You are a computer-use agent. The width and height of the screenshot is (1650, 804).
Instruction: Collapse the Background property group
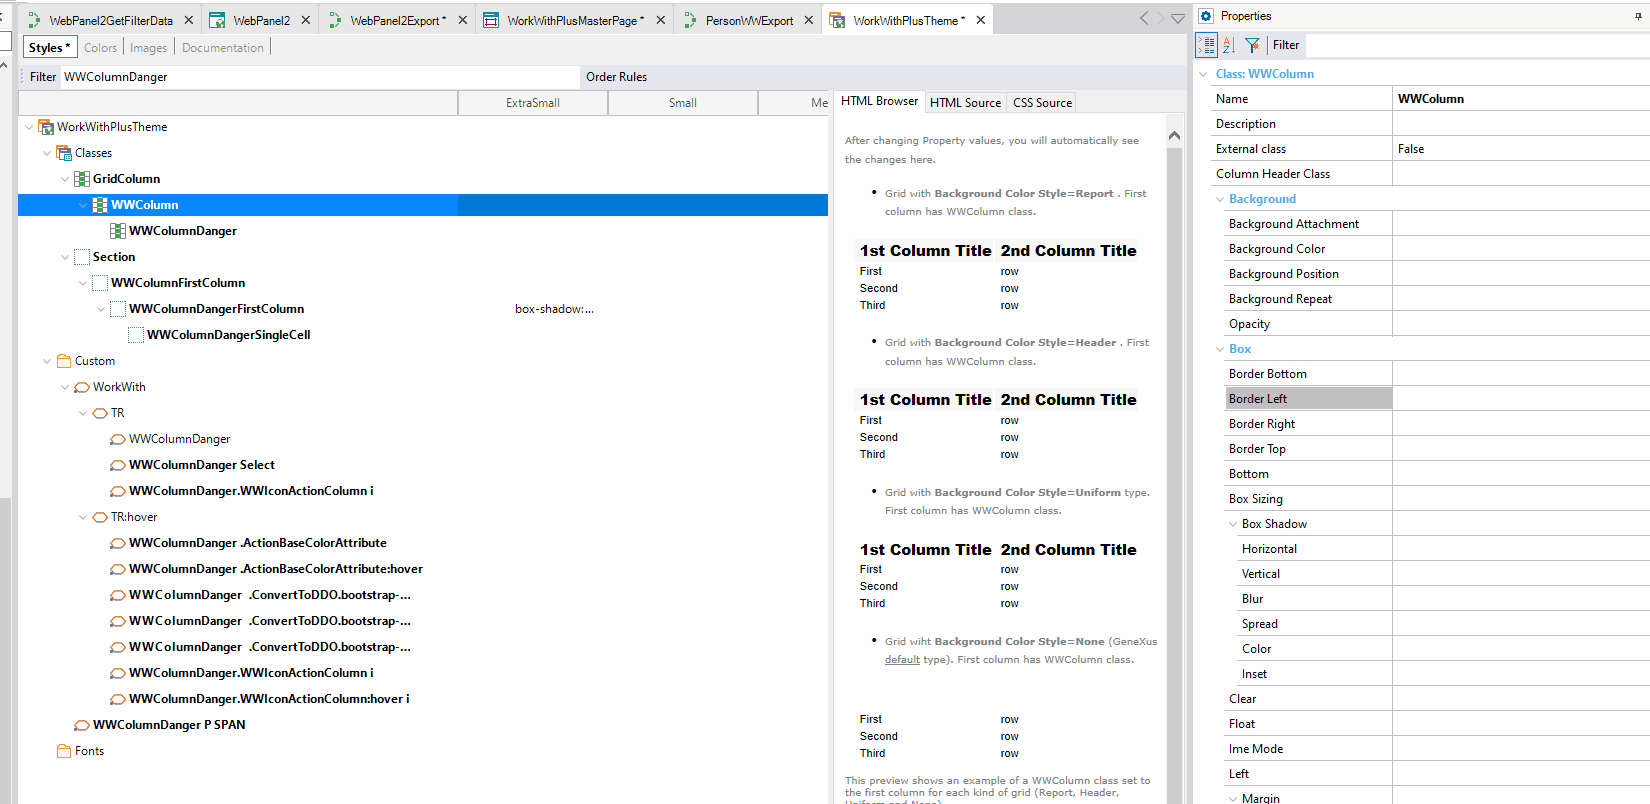click(x=1220, y=199)
